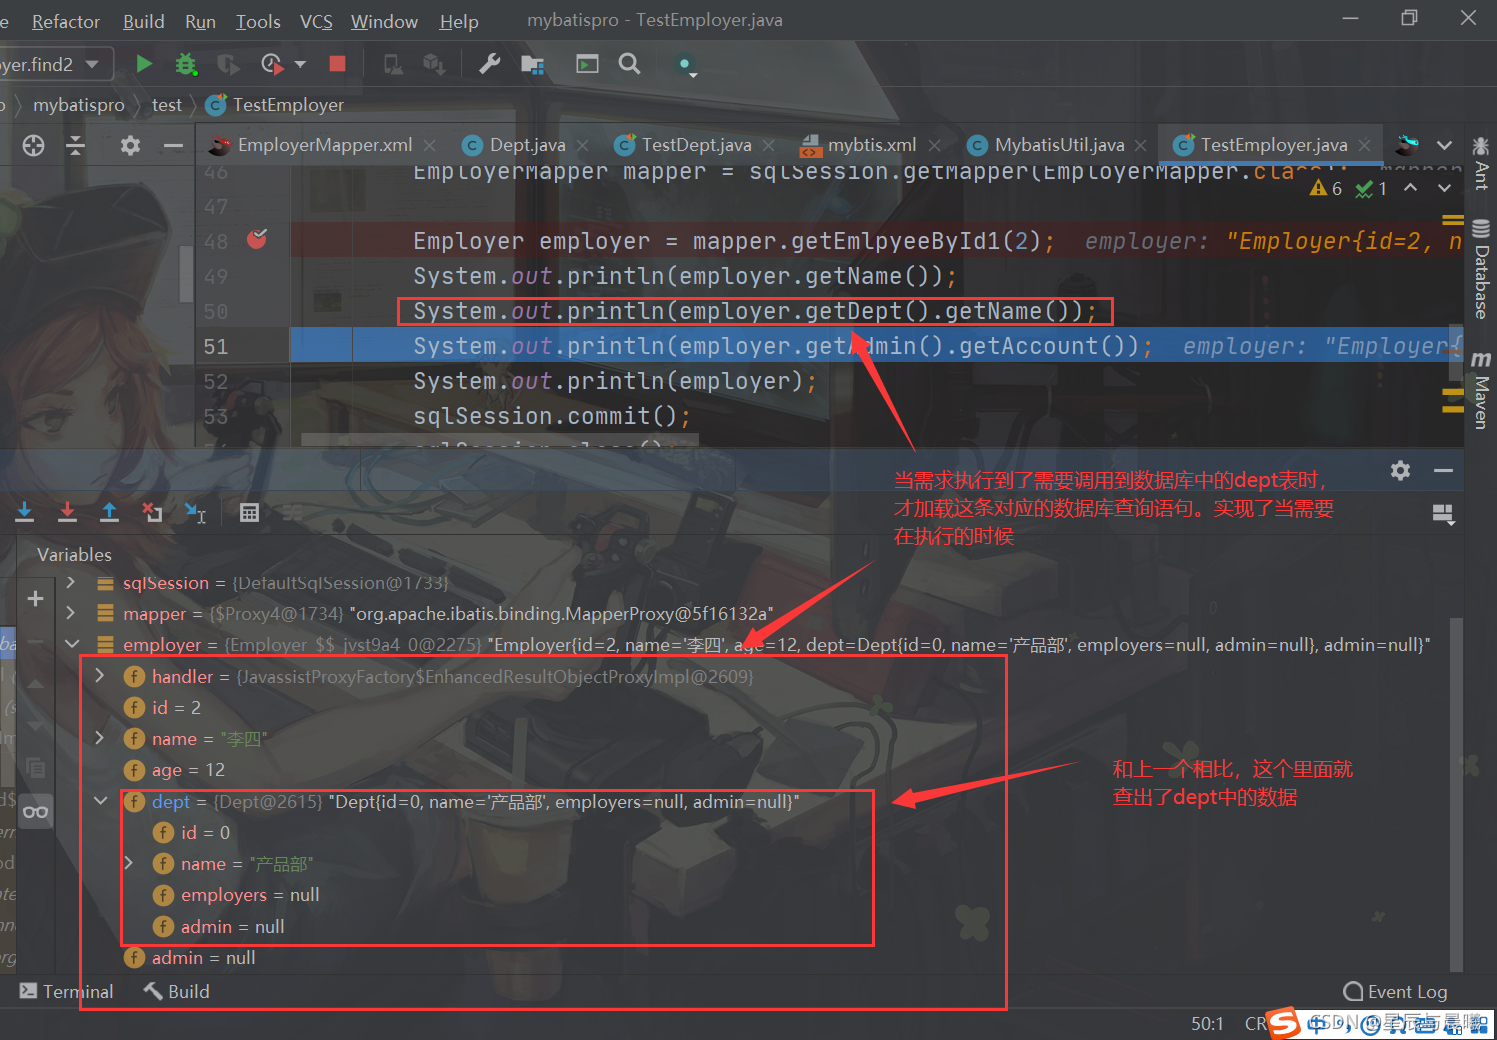The width and height of the screenshot is (1497, 1040).
Task: Click the Collapse All icon in project panel
Action: (x=76, y=145)
